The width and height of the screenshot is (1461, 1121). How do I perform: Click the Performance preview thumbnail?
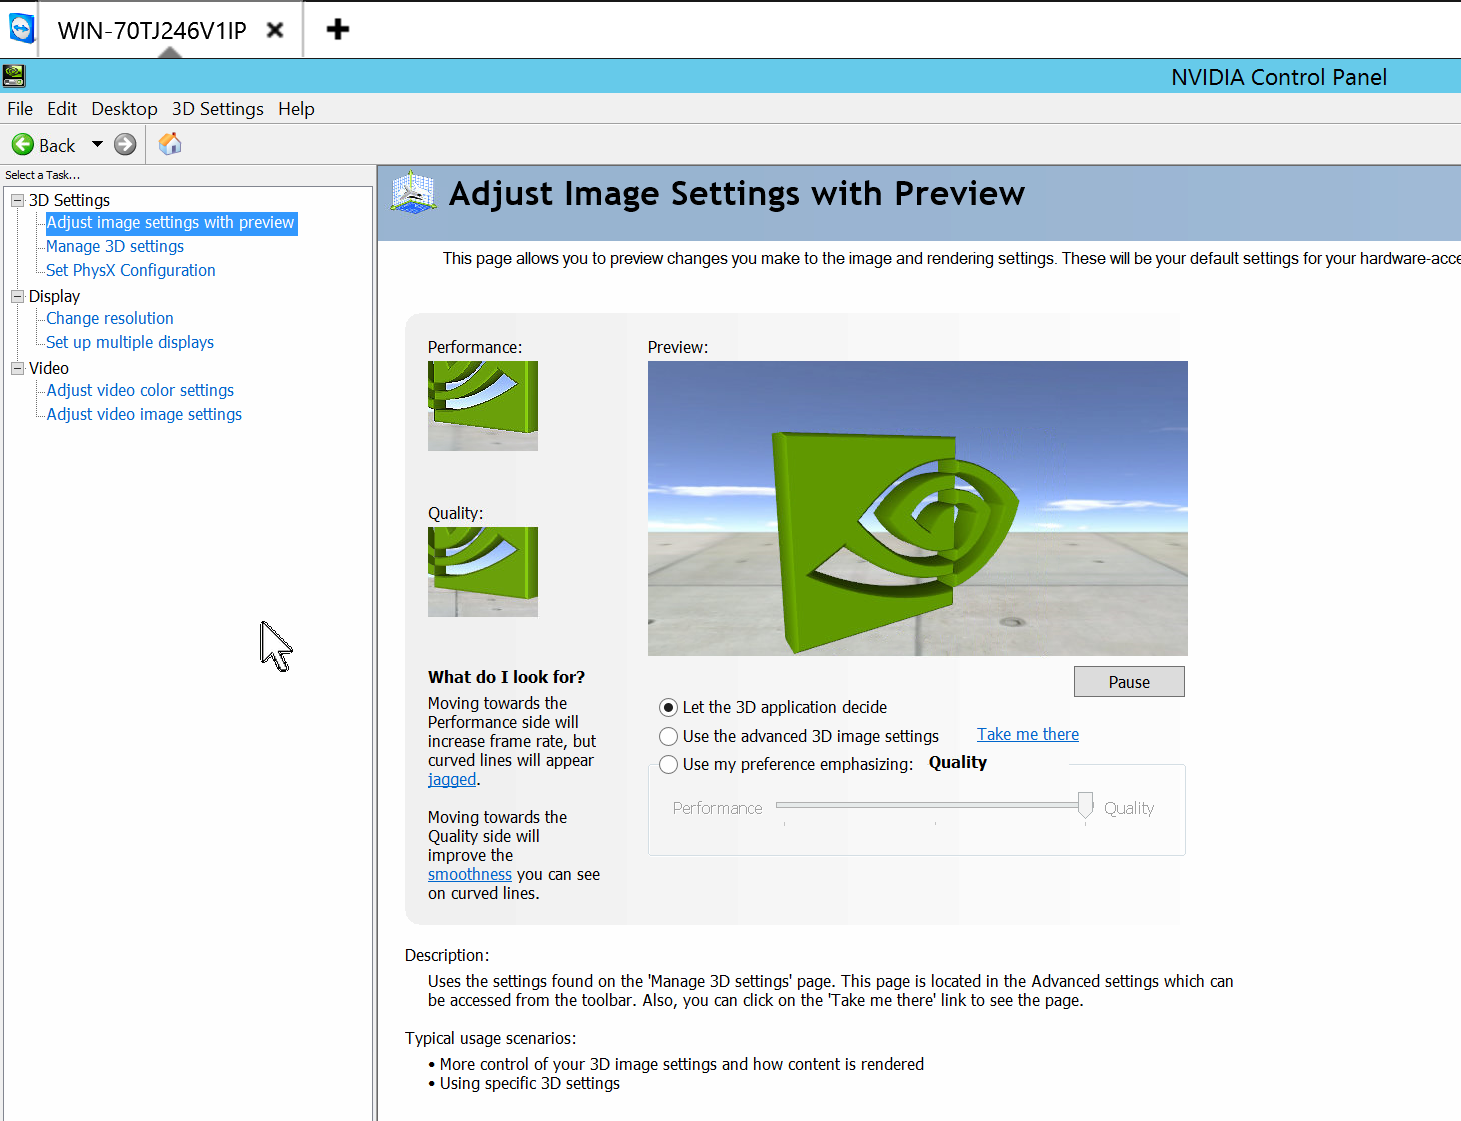482,405
